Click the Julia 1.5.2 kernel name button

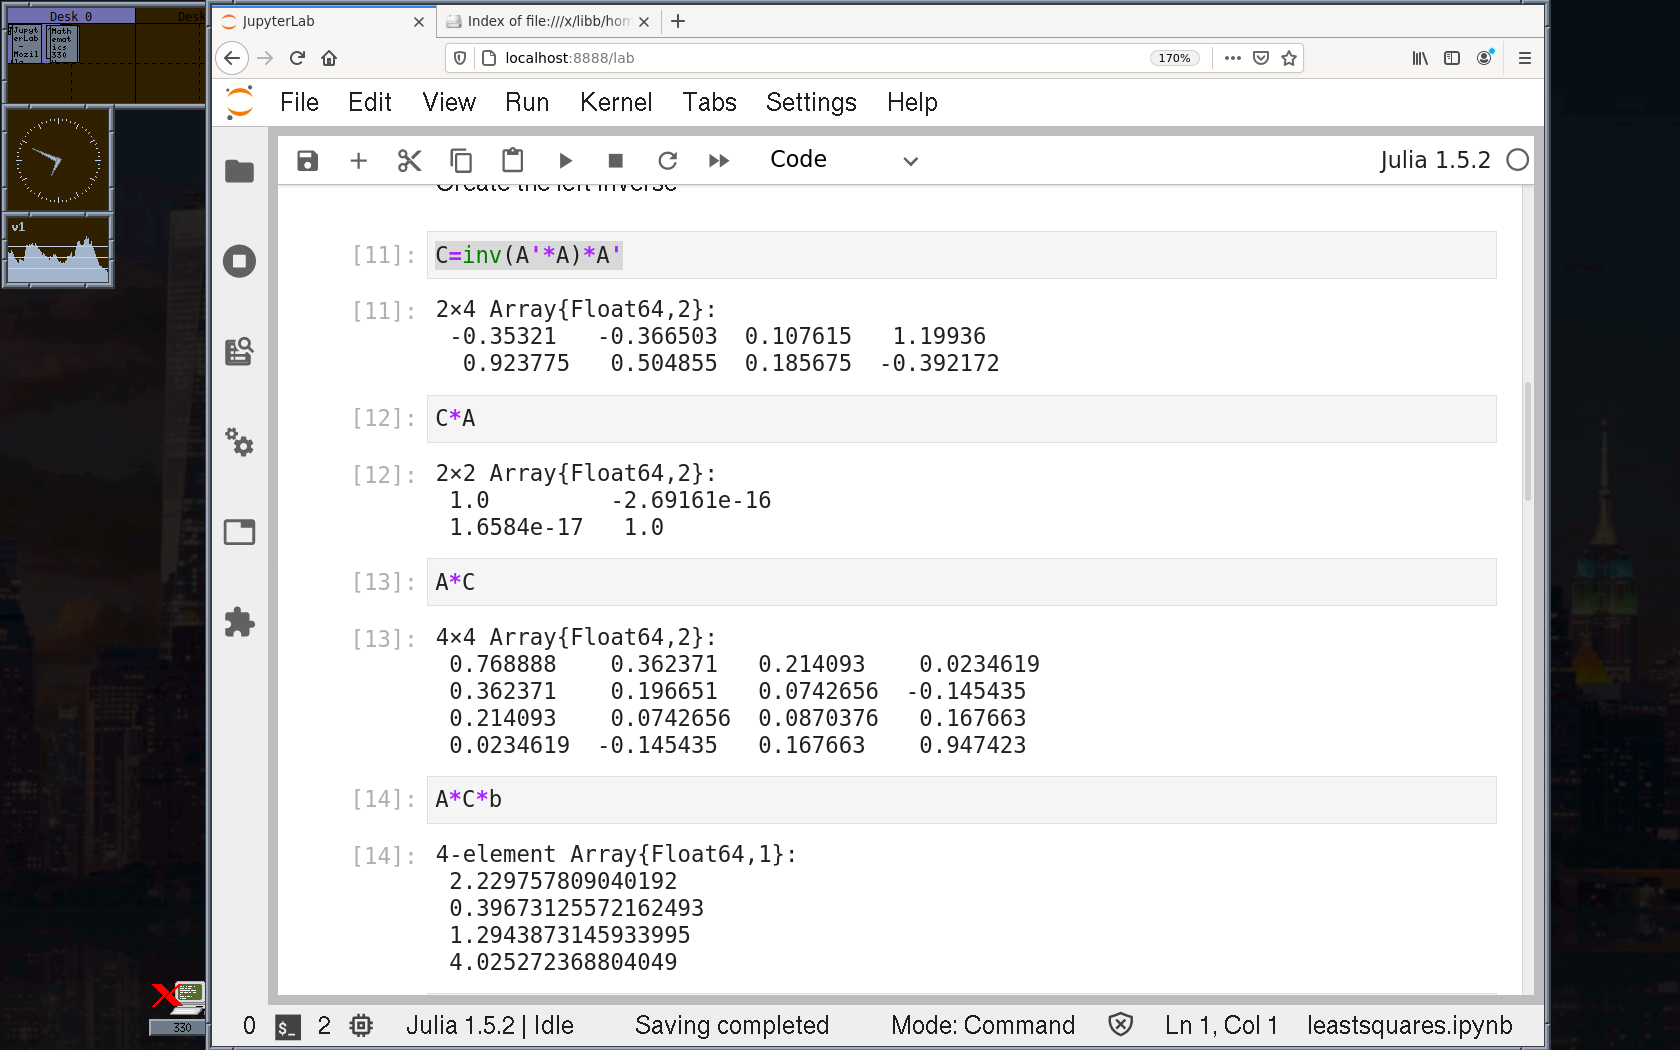click(x=1434, y=160)
